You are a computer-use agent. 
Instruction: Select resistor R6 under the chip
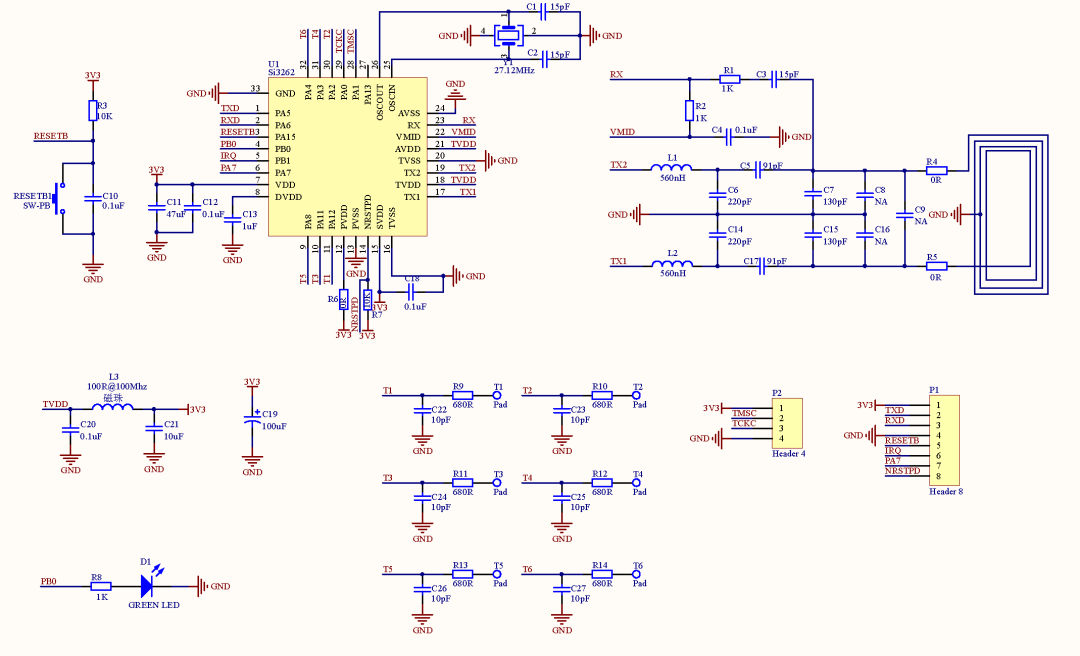pyautogui.click(x=344, y=300)
